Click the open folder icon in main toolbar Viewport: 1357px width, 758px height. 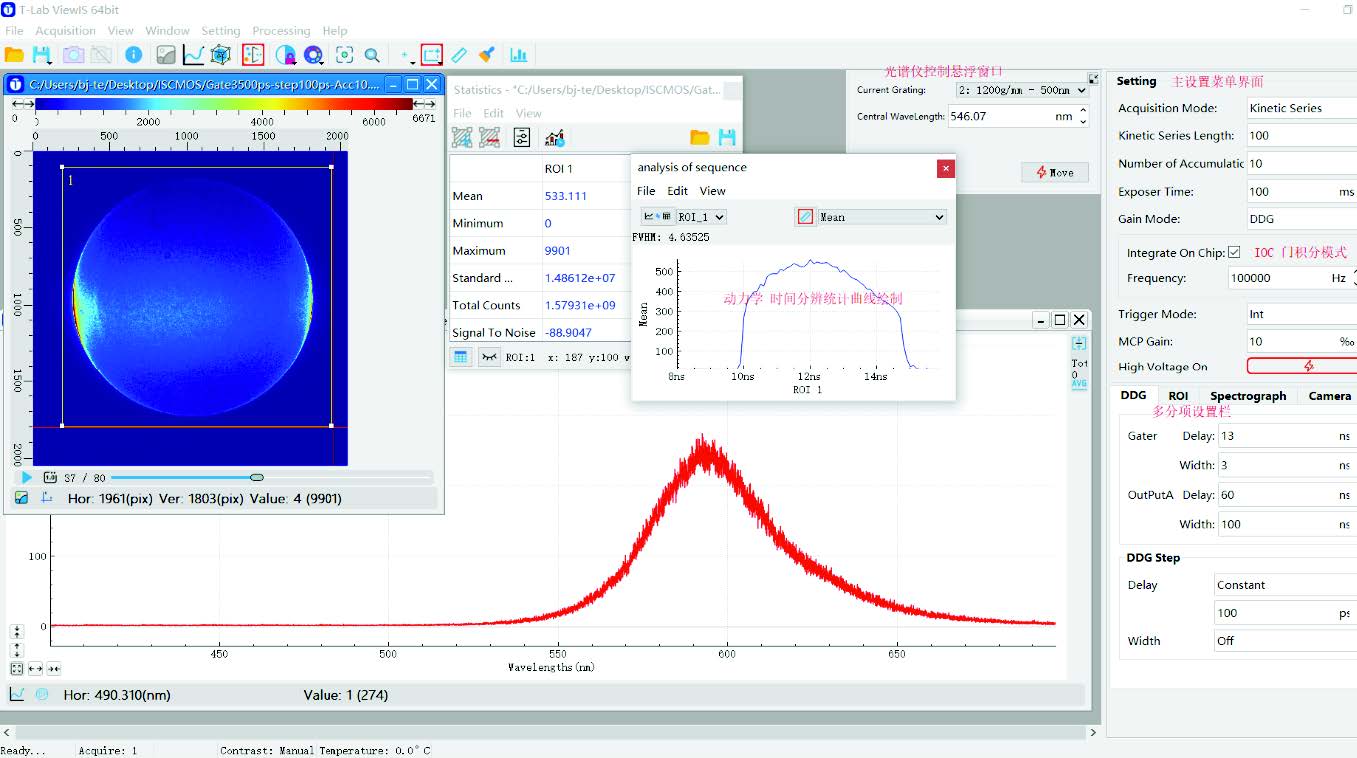click(14, 55)
